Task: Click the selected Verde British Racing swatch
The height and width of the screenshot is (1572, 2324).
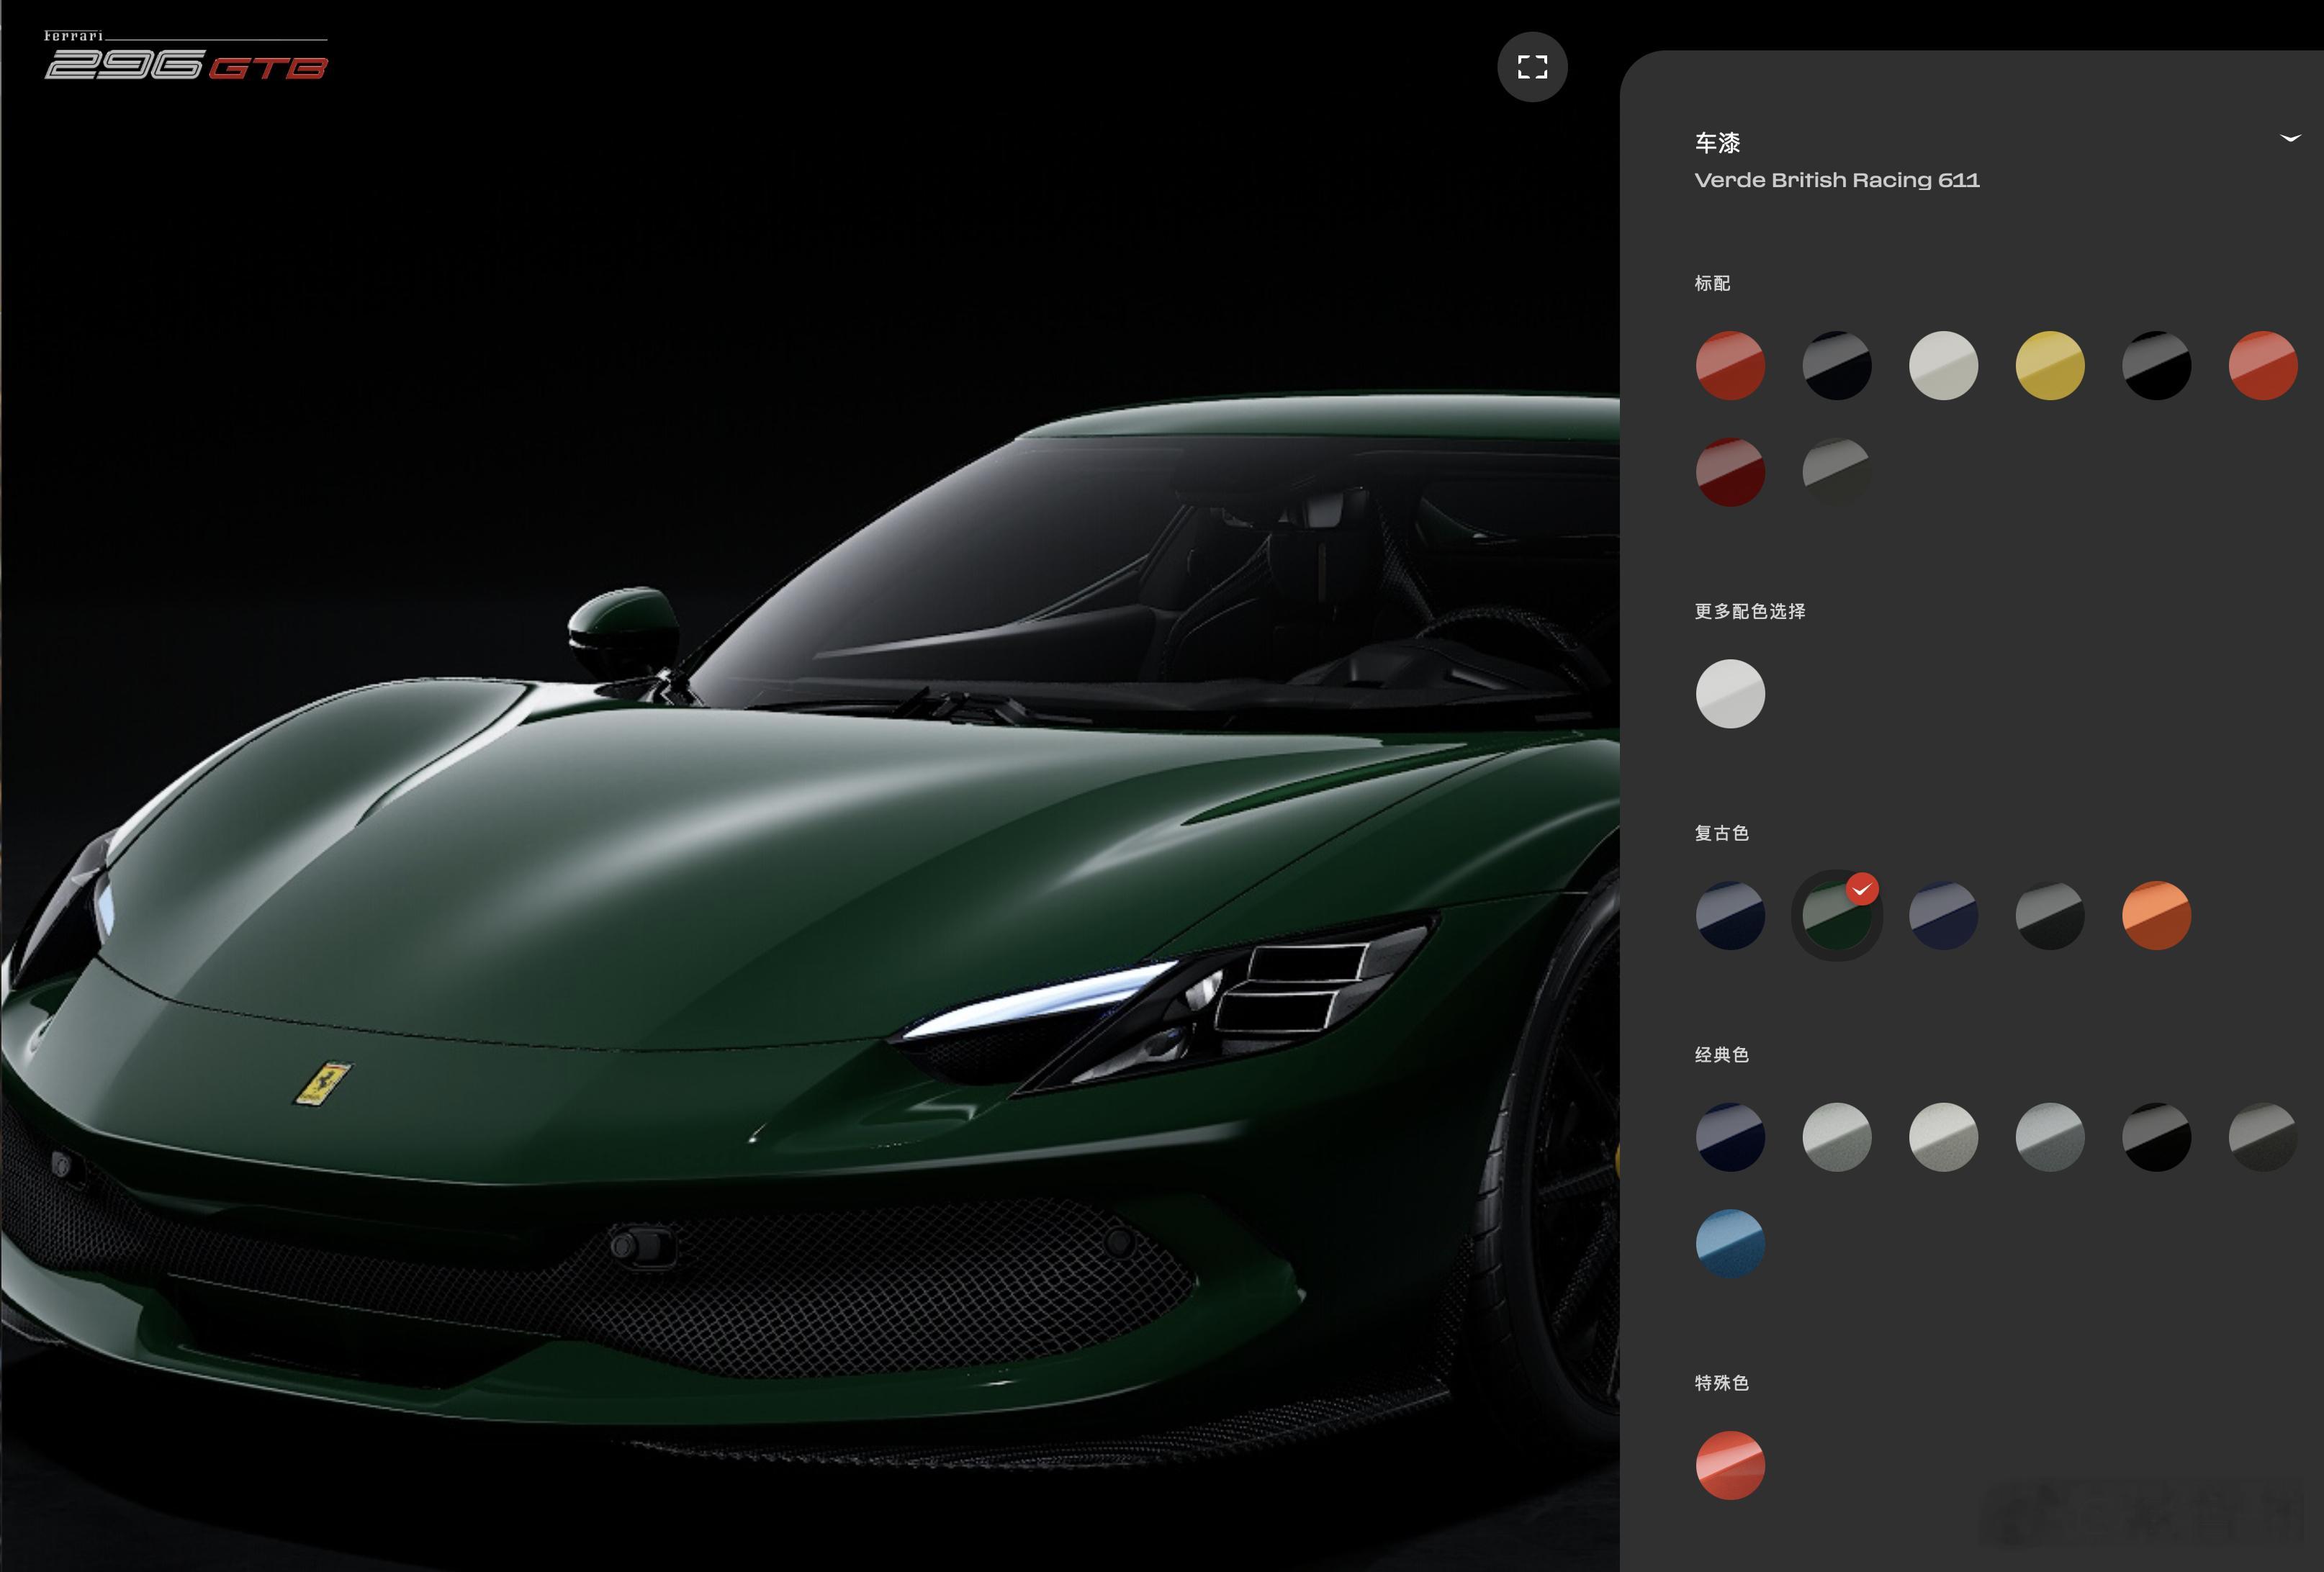Action: [x=1836, y=916]
